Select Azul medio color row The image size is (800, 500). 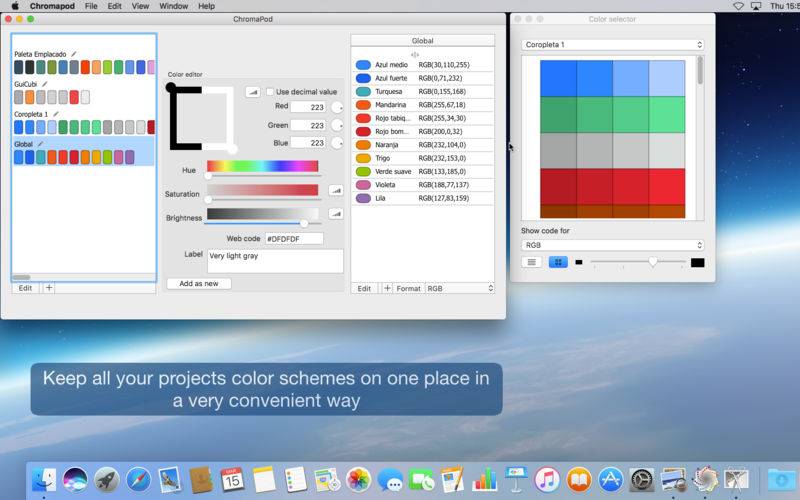pos(422,65)
